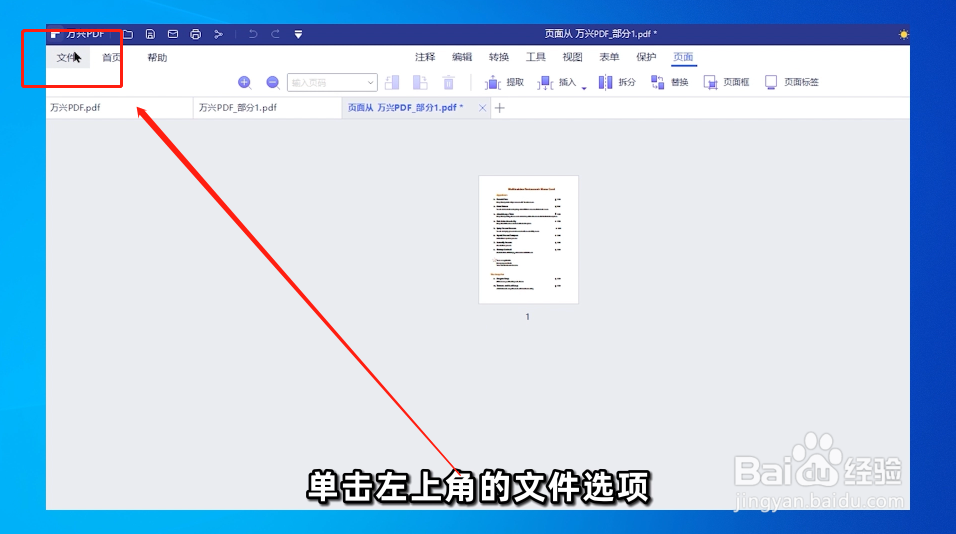
Task: Click the undo arrow icon
Action: [x=252, y=34]
